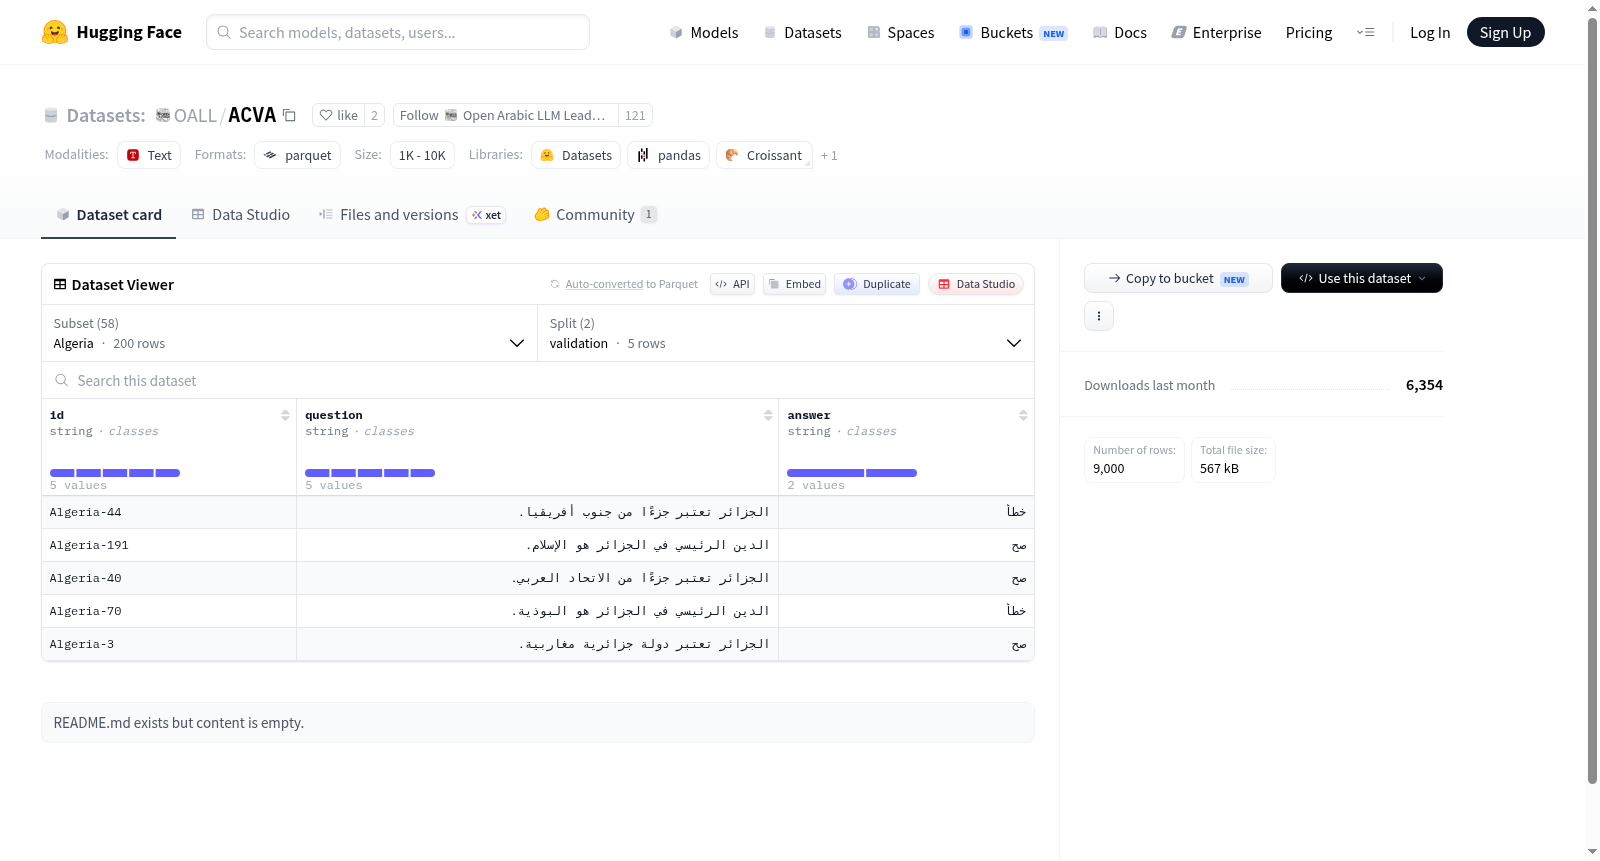Click Copy to bucket button
The image size is (1600, 861).
coord(1178,278)
